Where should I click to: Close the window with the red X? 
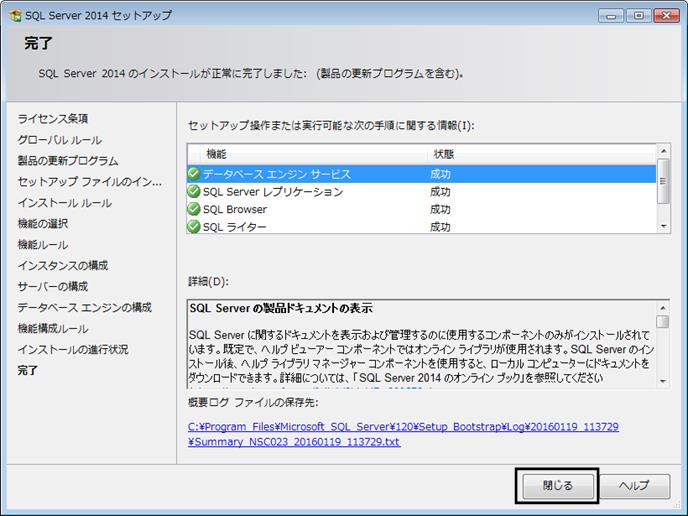[x=666, y=16]
